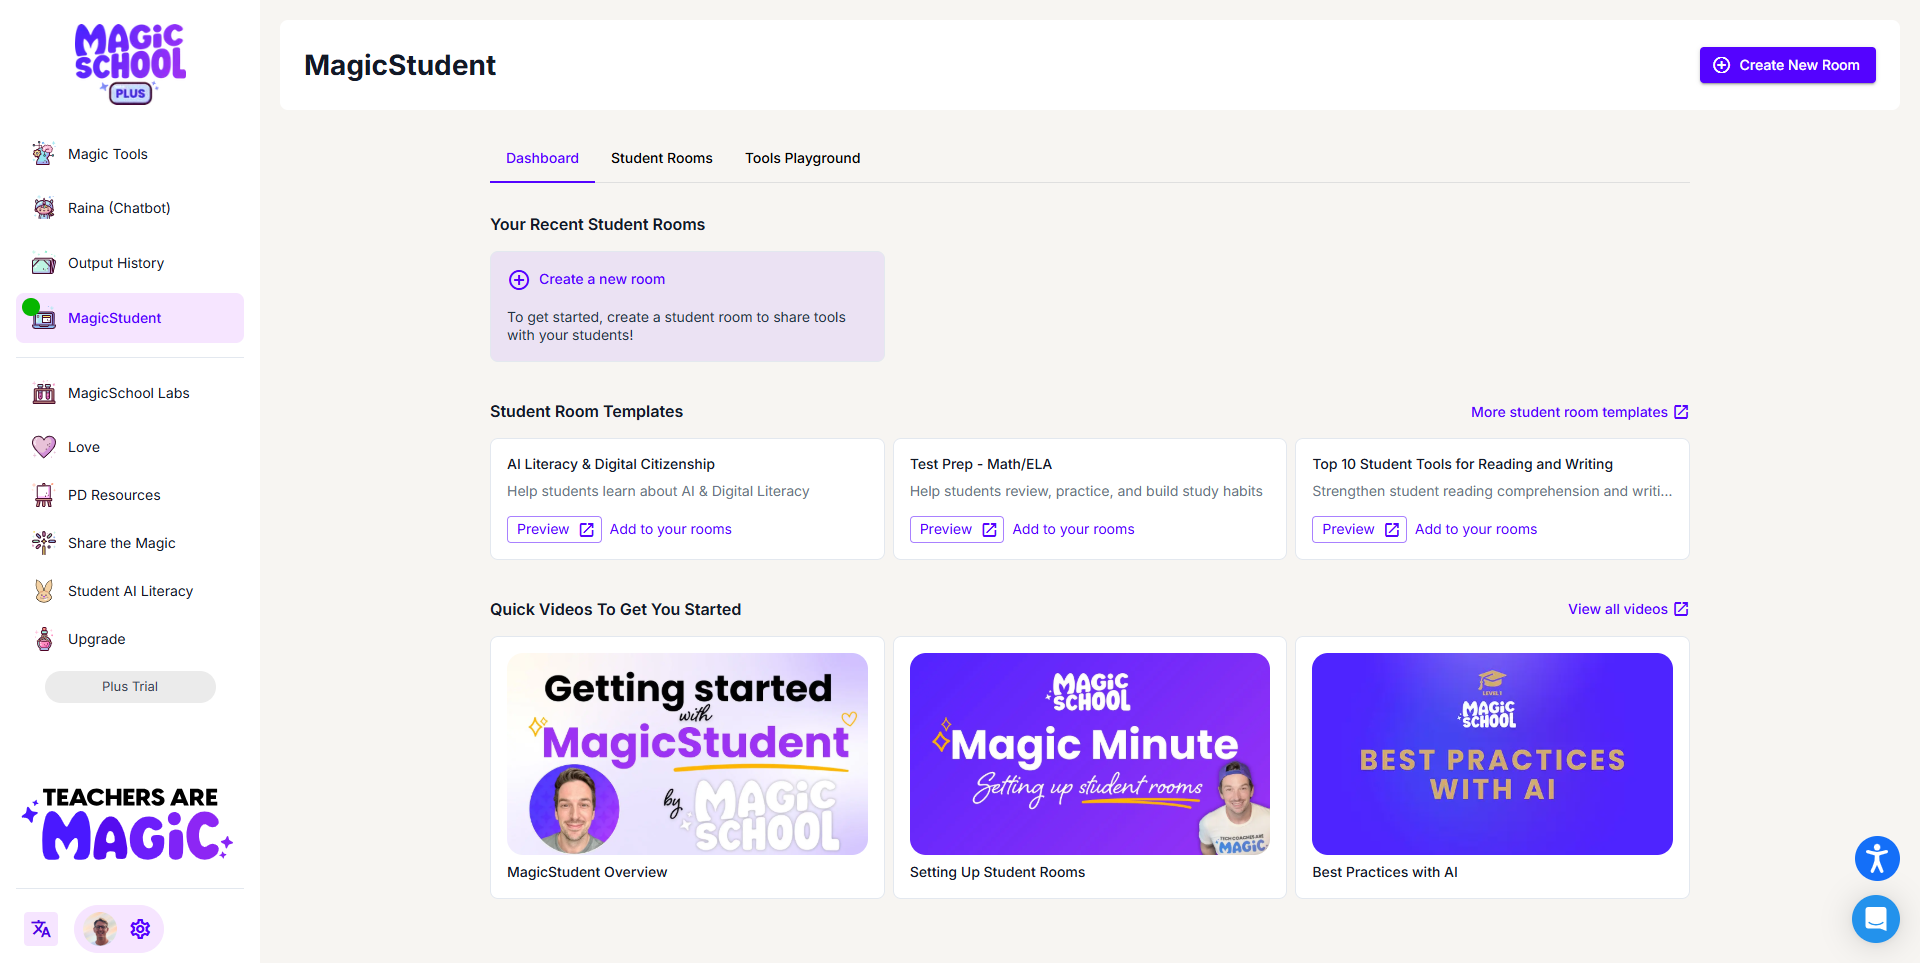The image size is (1920, 963).
Task: Click the Share the Magic sparkle icon
Action: [43, 543]
